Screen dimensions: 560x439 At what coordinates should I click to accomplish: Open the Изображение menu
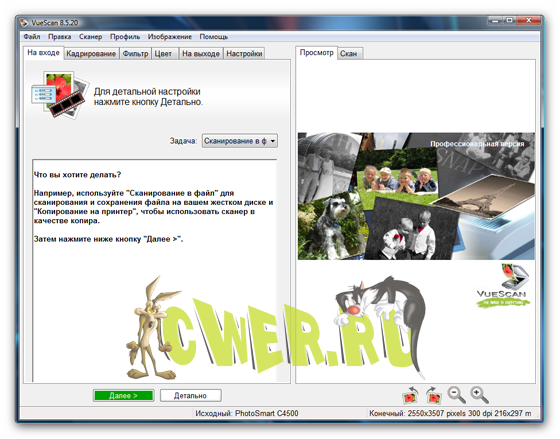click(170, 36)
